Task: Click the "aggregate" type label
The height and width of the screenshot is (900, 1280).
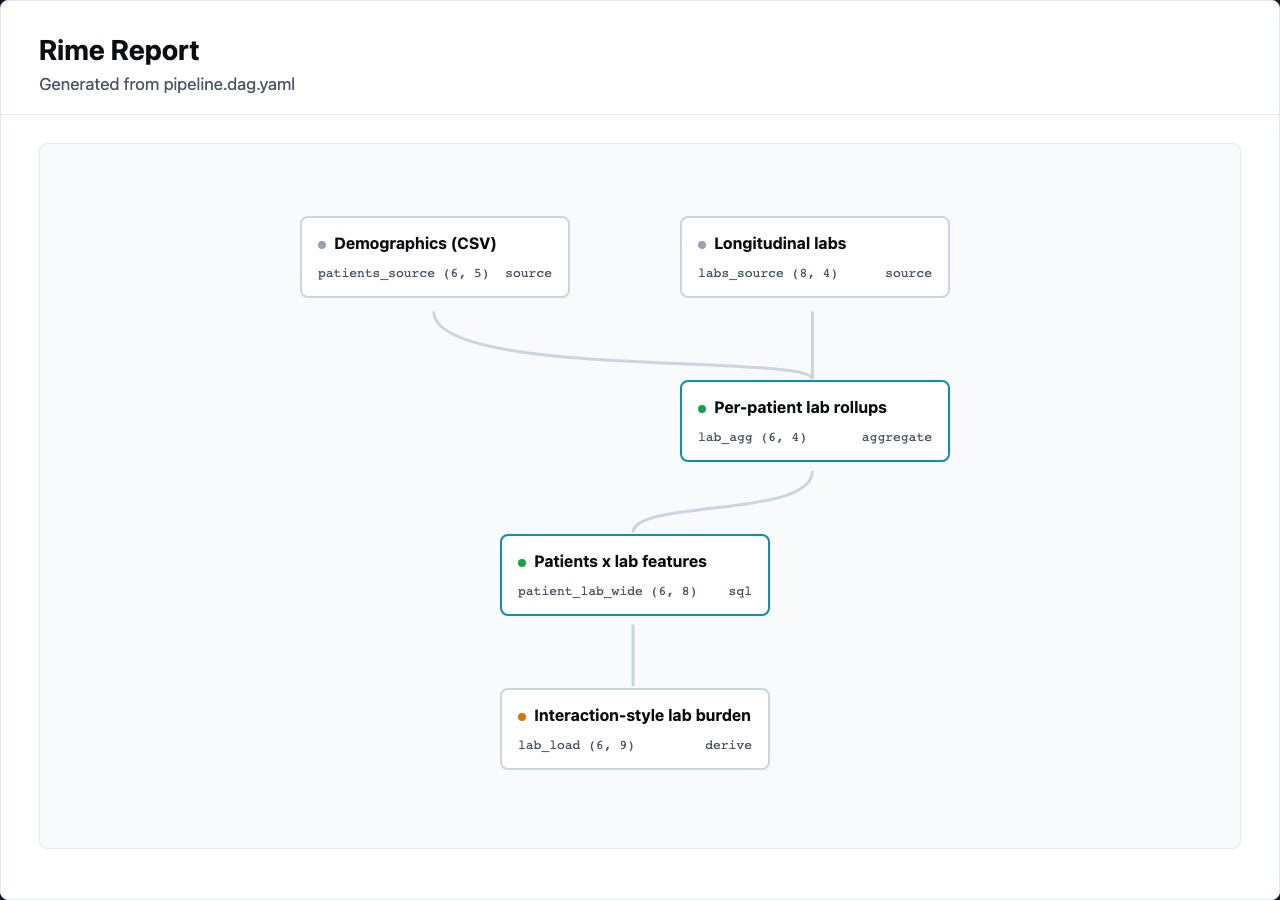Action: pyautogui.click(x=897, y=437)
